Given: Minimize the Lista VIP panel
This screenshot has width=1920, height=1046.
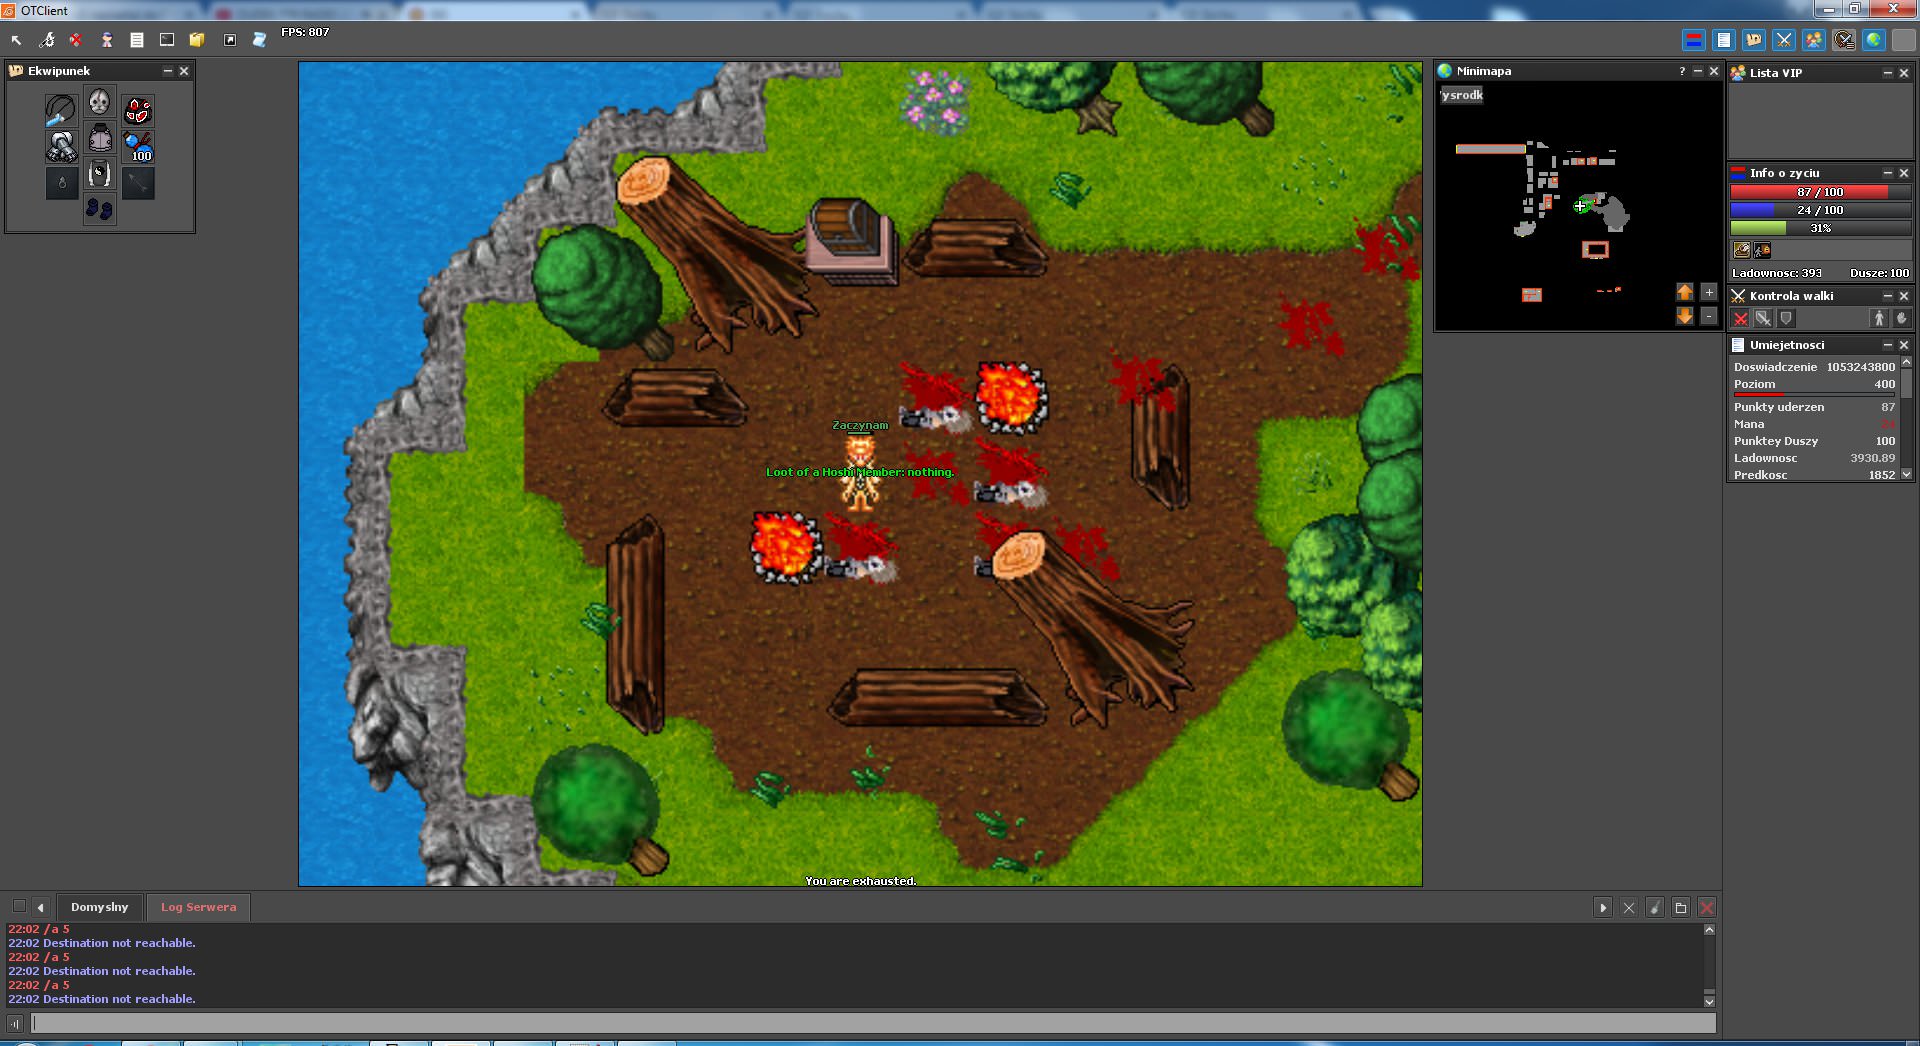Looking at the screenshot, I should click(1888, 73).
